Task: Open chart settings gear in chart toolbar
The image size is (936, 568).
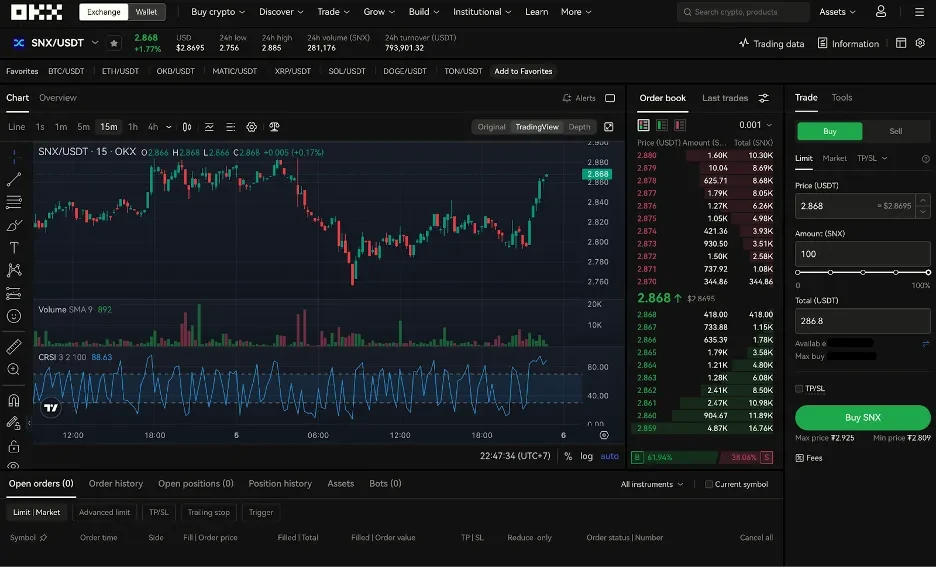Action: pos(252,127)
